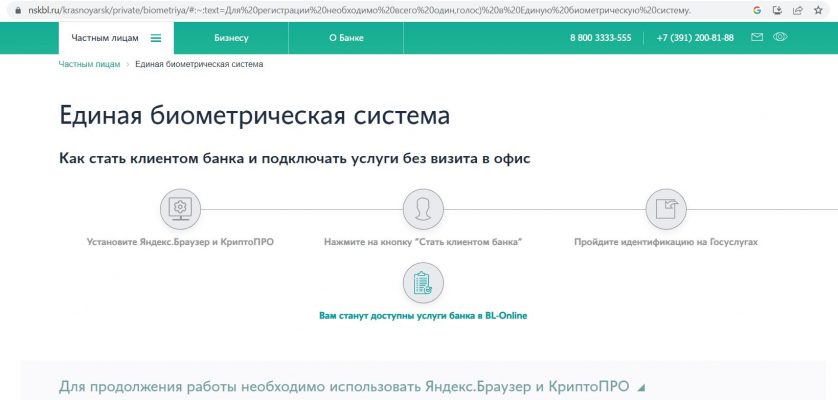Toggle the eye accessibility view icon

[x=781, y=38]
